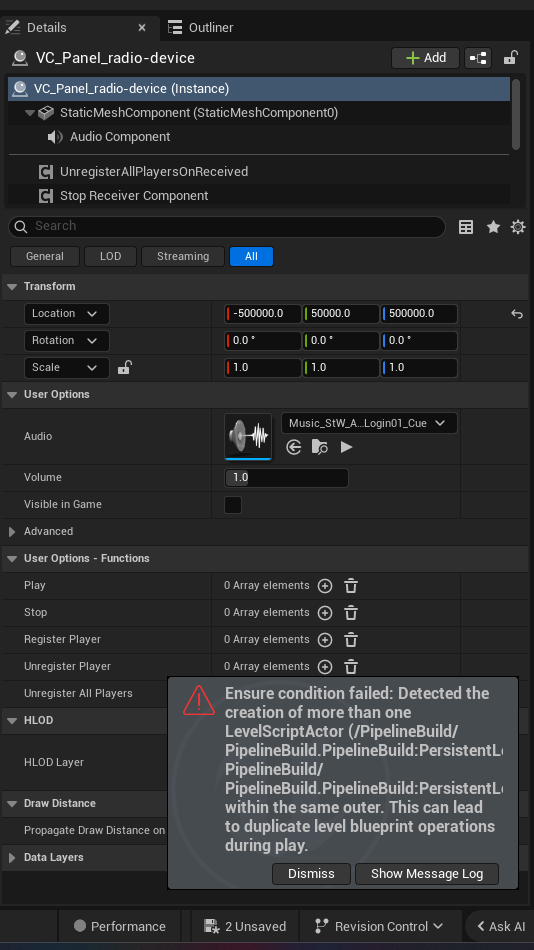Remove all Register Player array elements
534x950 pixels.
point(351,640)
